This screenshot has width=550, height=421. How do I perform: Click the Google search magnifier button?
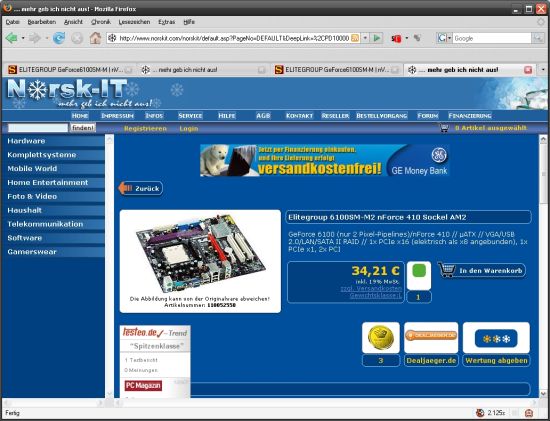tap(537, 38)
